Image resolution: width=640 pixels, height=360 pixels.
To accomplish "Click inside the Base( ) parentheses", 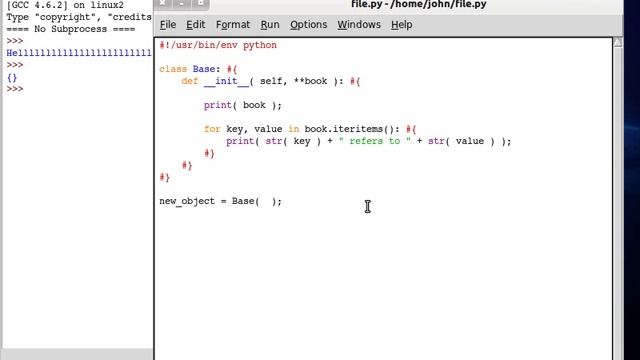I will tap(265, 201).
